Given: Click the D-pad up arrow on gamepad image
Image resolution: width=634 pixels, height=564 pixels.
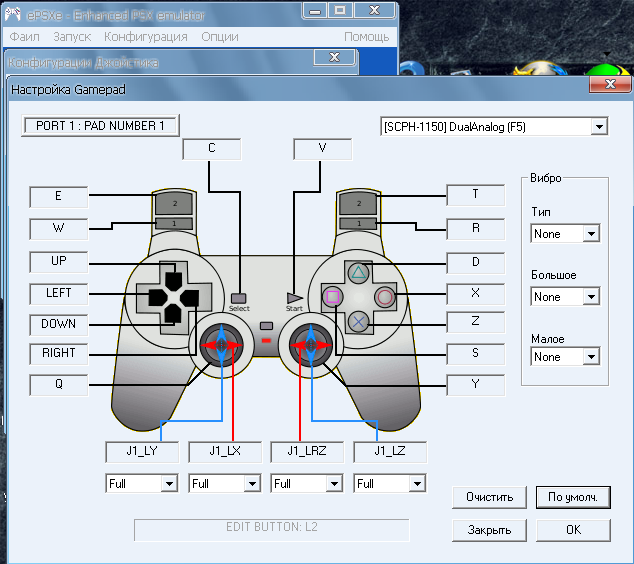Looking at the screenshot, I should 174,281.
